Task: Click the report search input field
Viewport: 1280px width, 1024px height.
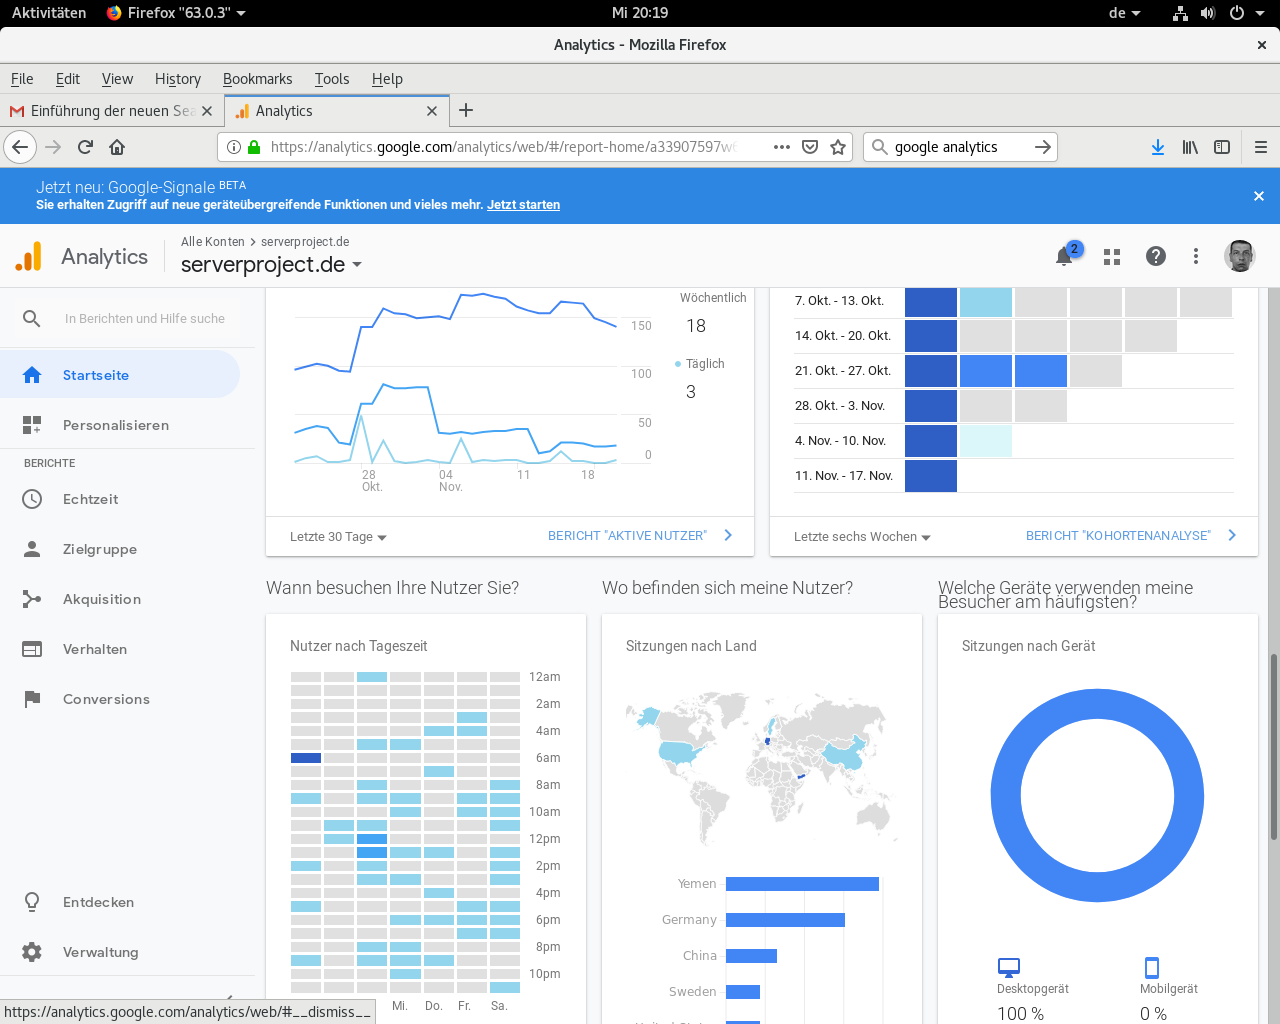Action: [x=145, y=319]
